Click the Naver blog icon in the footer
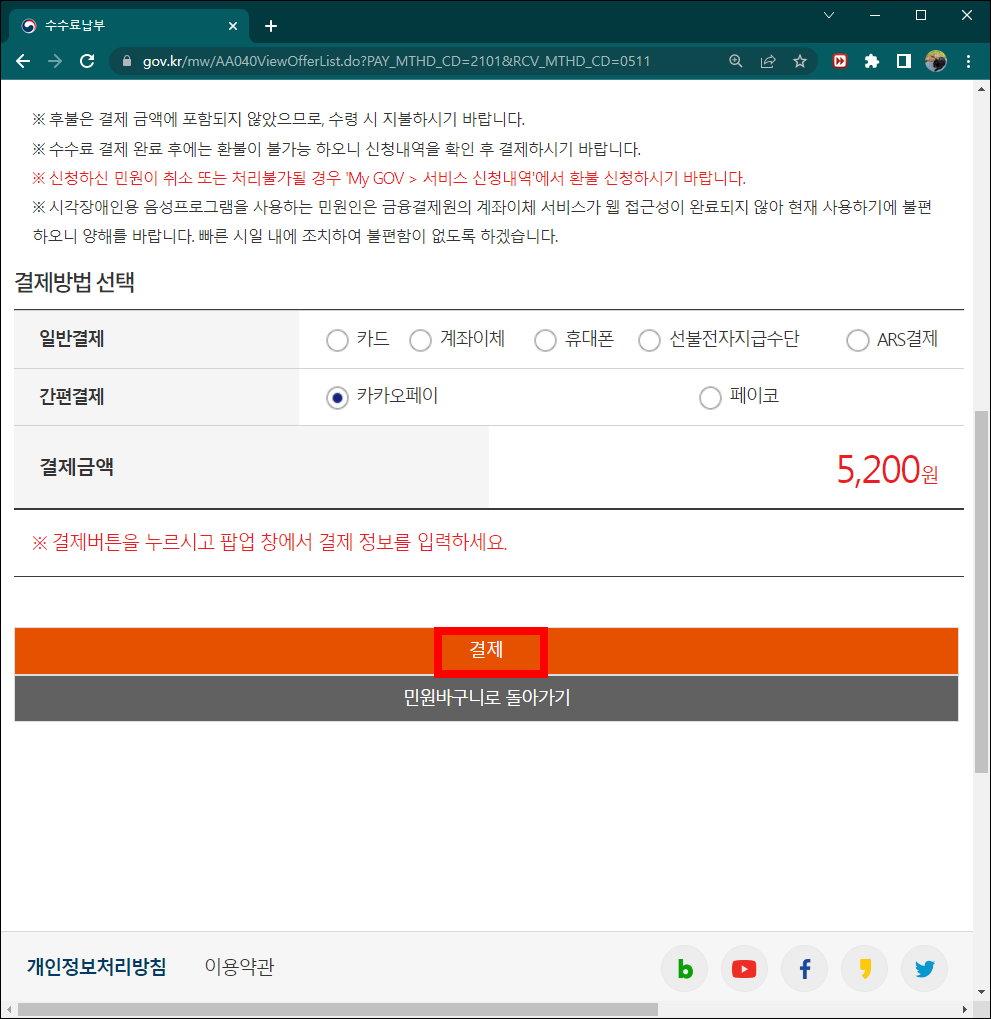 click(684, 968)
